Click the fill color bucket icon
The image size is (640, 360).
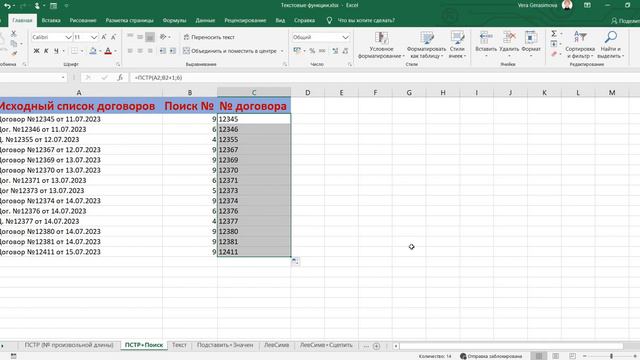[x=93, y=51]
